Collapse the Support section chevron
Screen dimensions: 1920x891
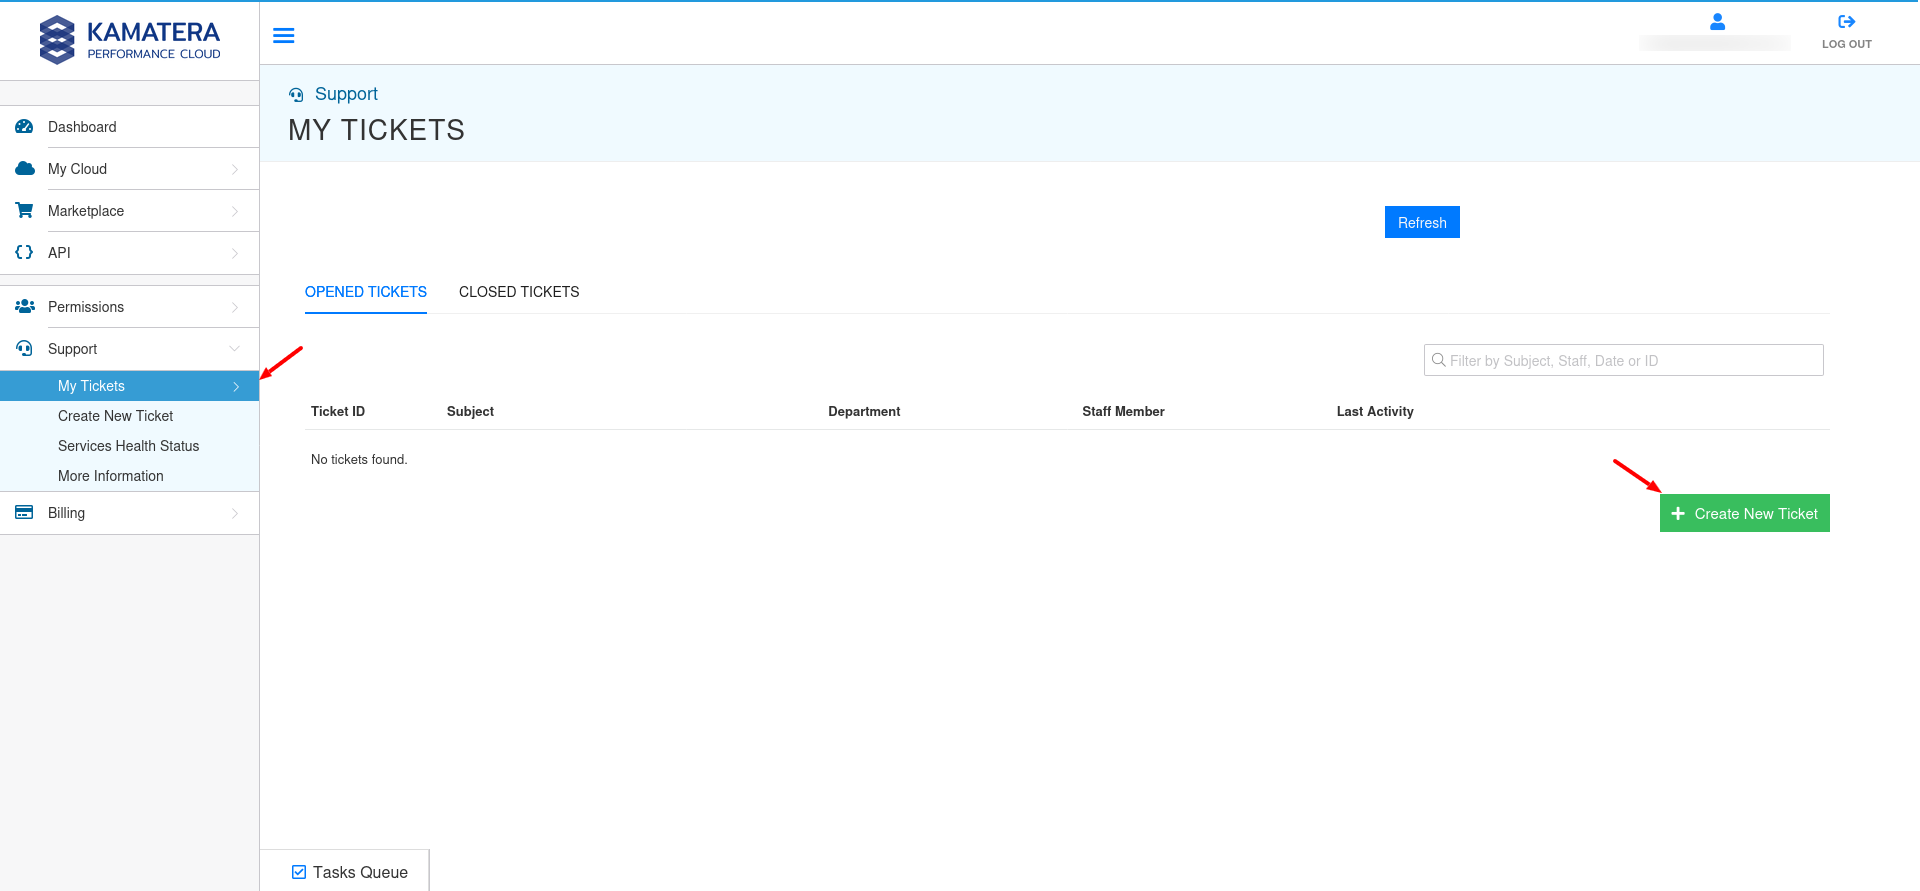[235, 349]
